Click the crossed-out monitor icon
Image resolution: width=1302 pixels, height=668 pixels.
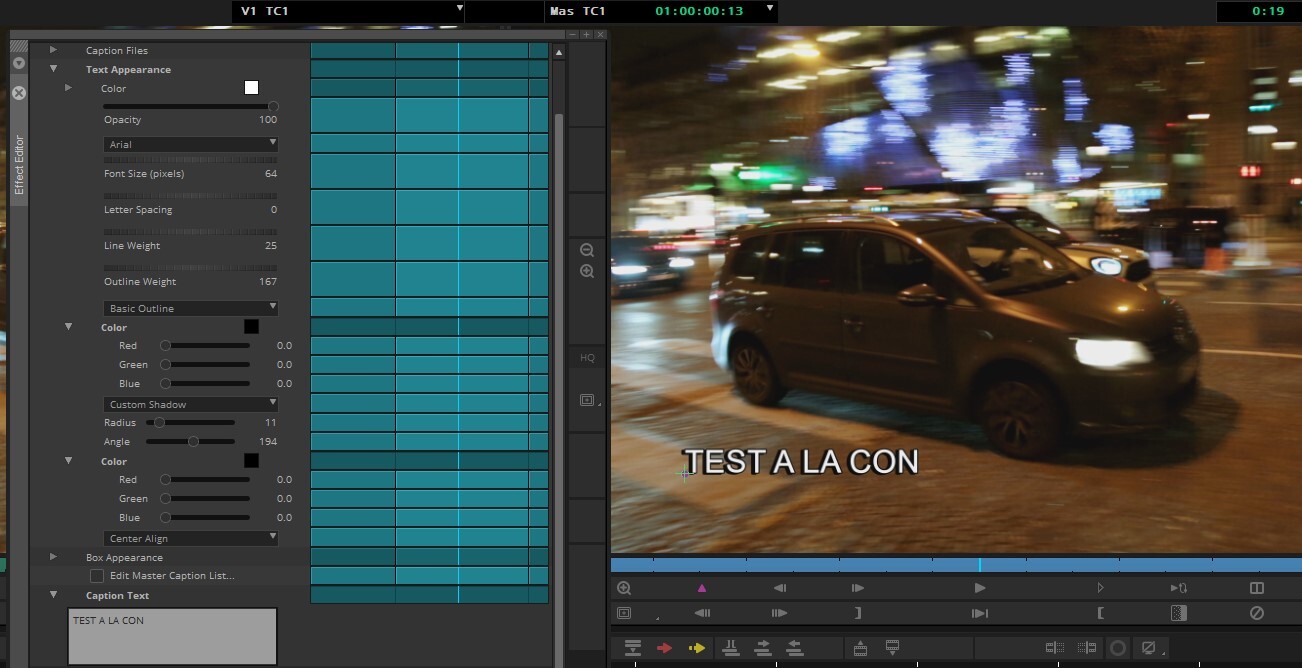pos(1150,648)
